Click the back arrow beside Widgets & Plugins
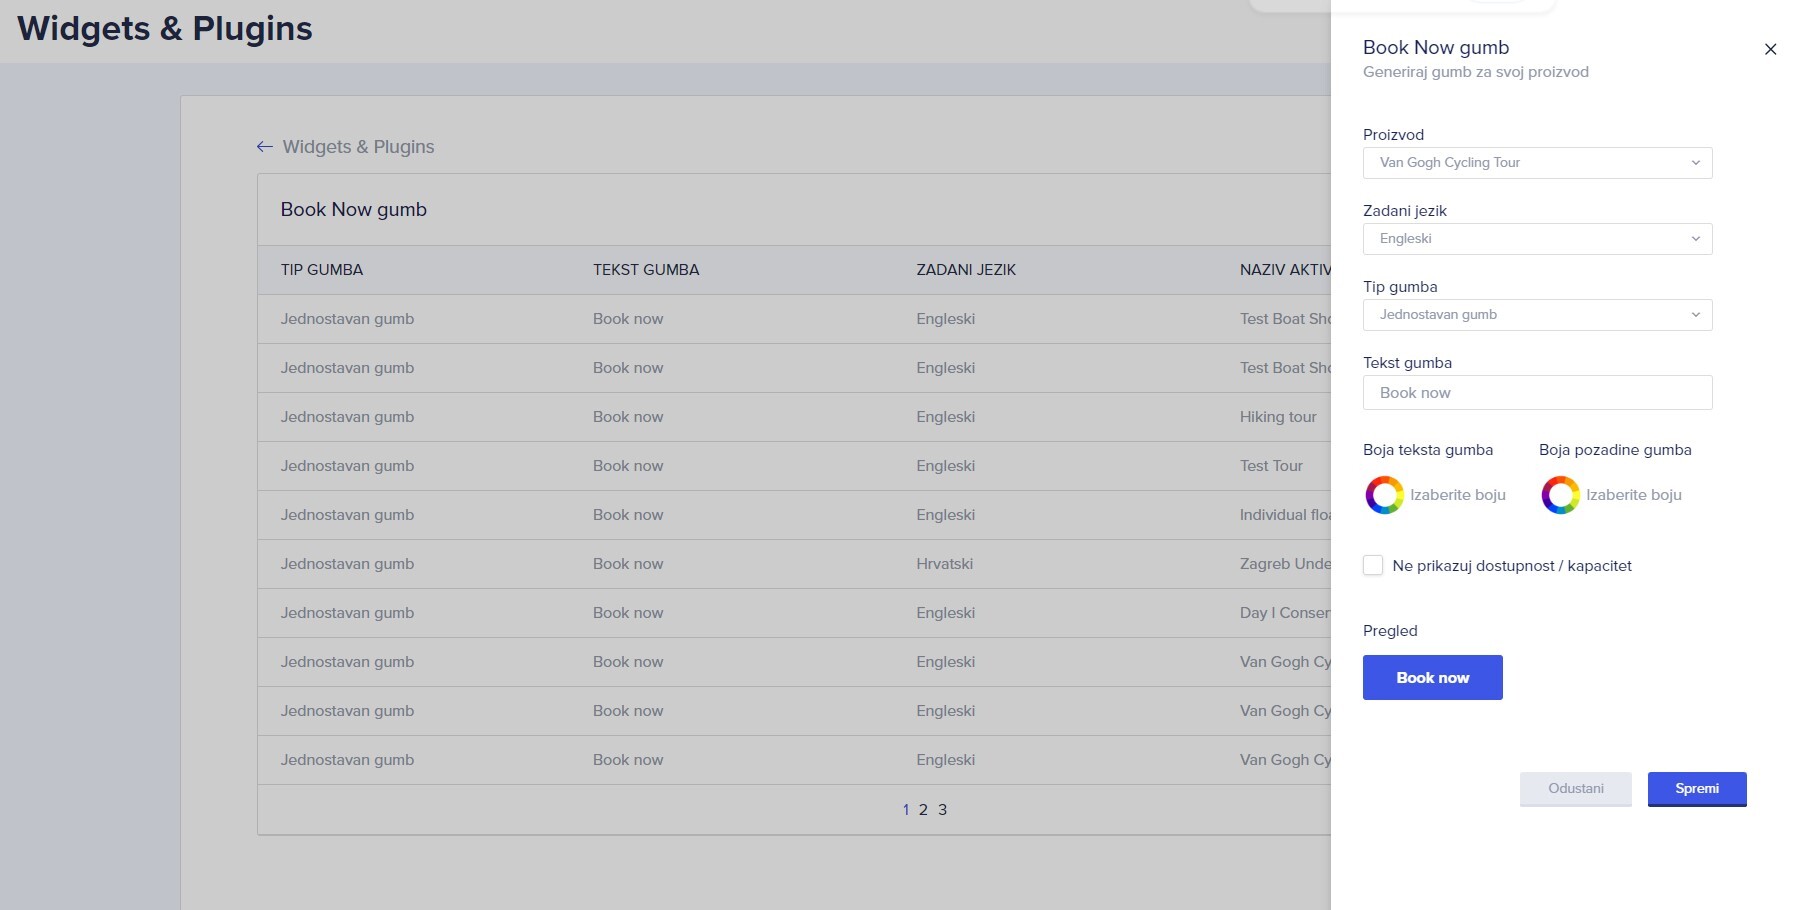 (265, 147)
